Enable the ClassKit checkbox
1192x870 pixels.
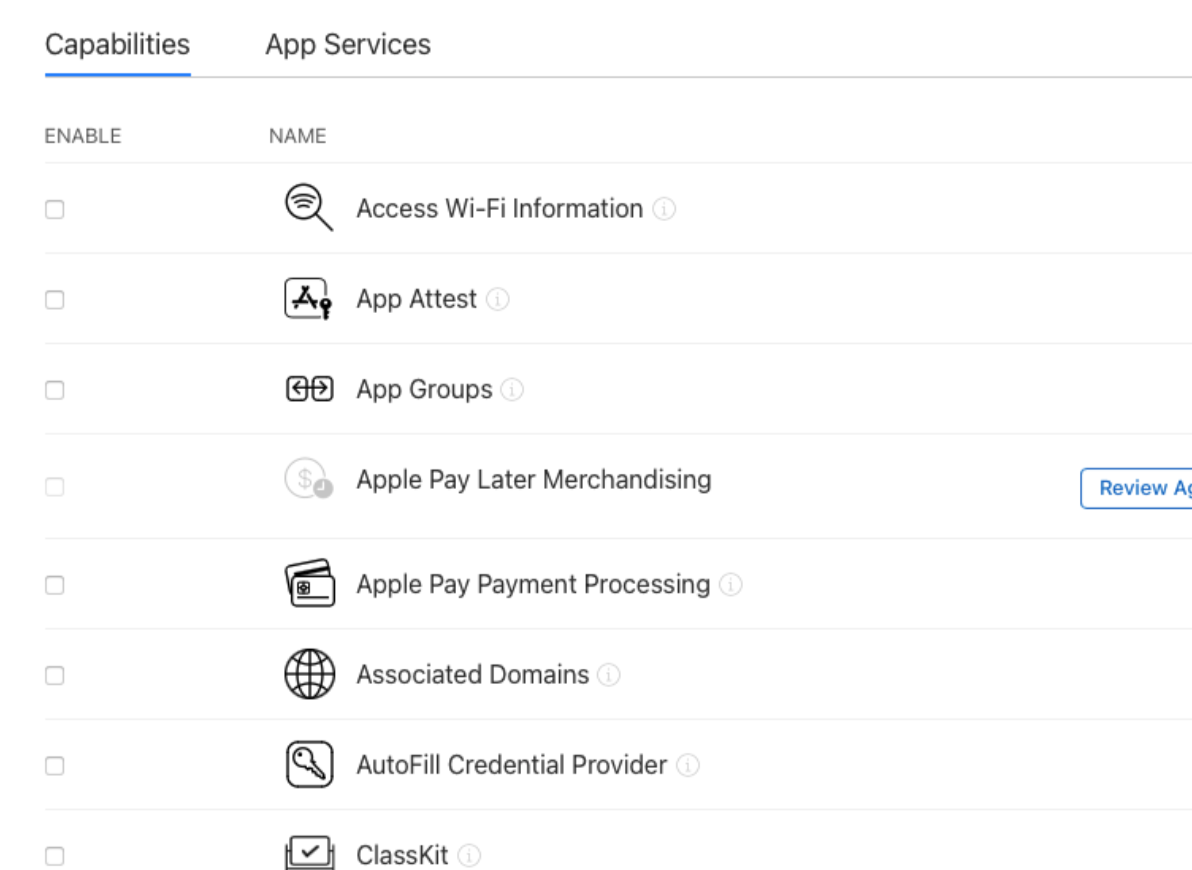point(55,856)
